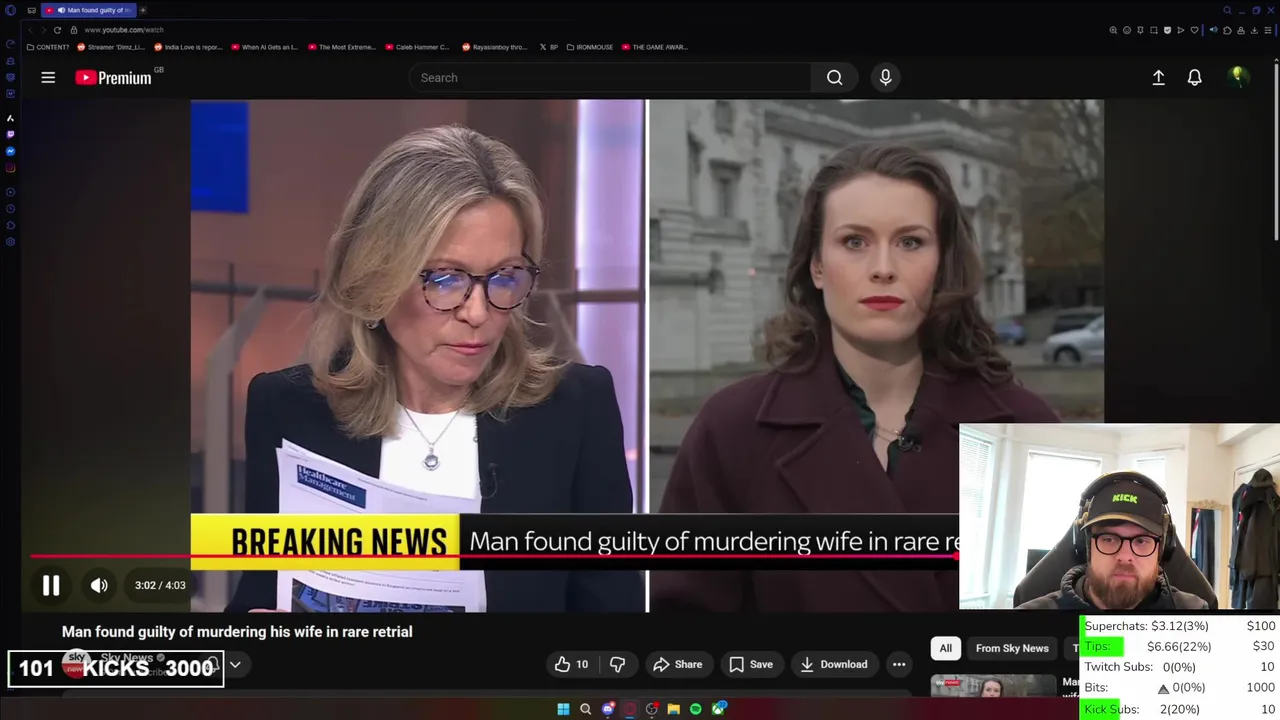Mute the video volume icon
Viewport: 1280px width, 720px height.
tap(99, 586)
